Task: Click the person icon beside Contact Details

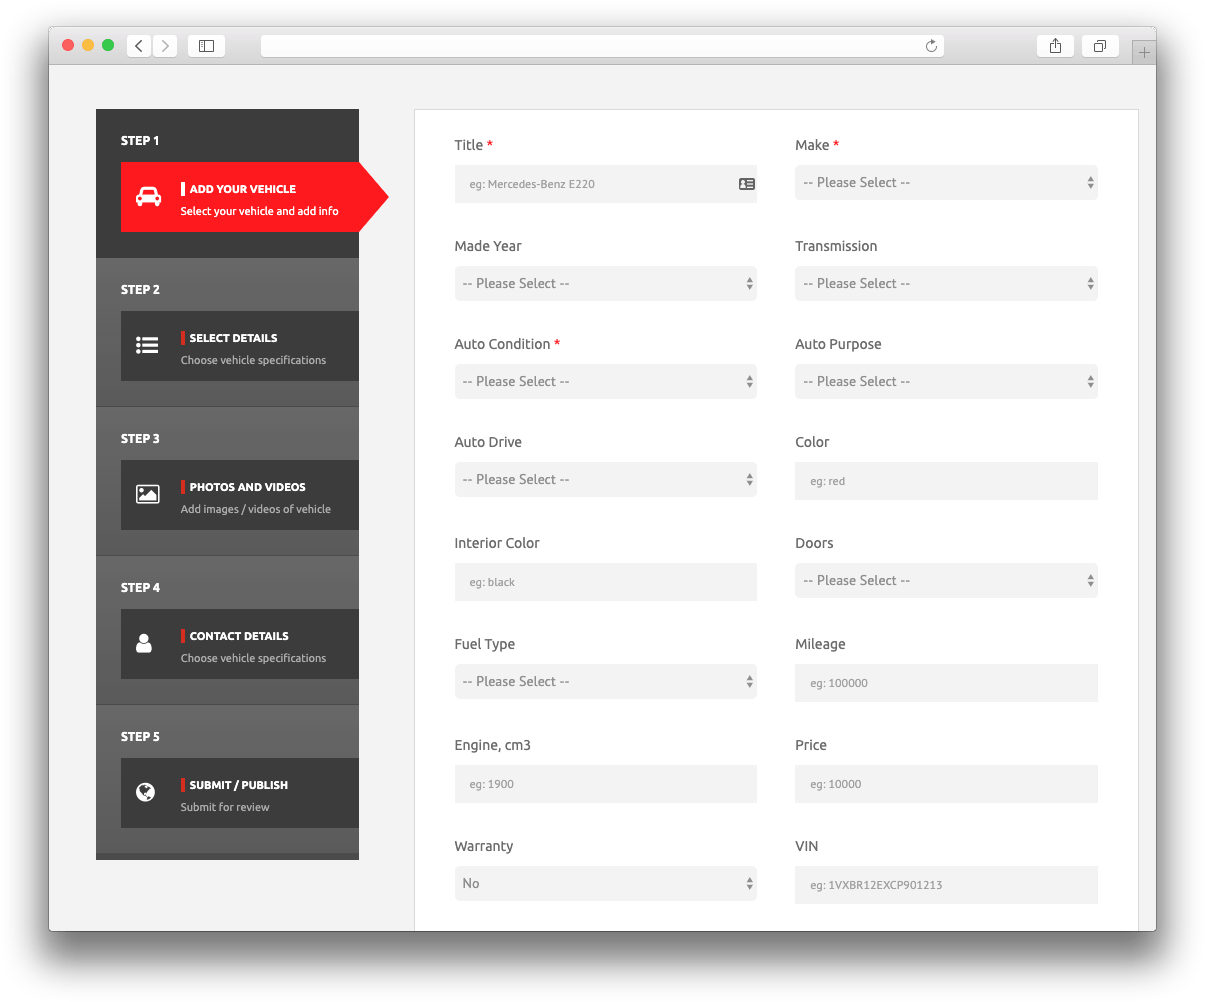Action: pyautogui.click(x=144, y=643)
